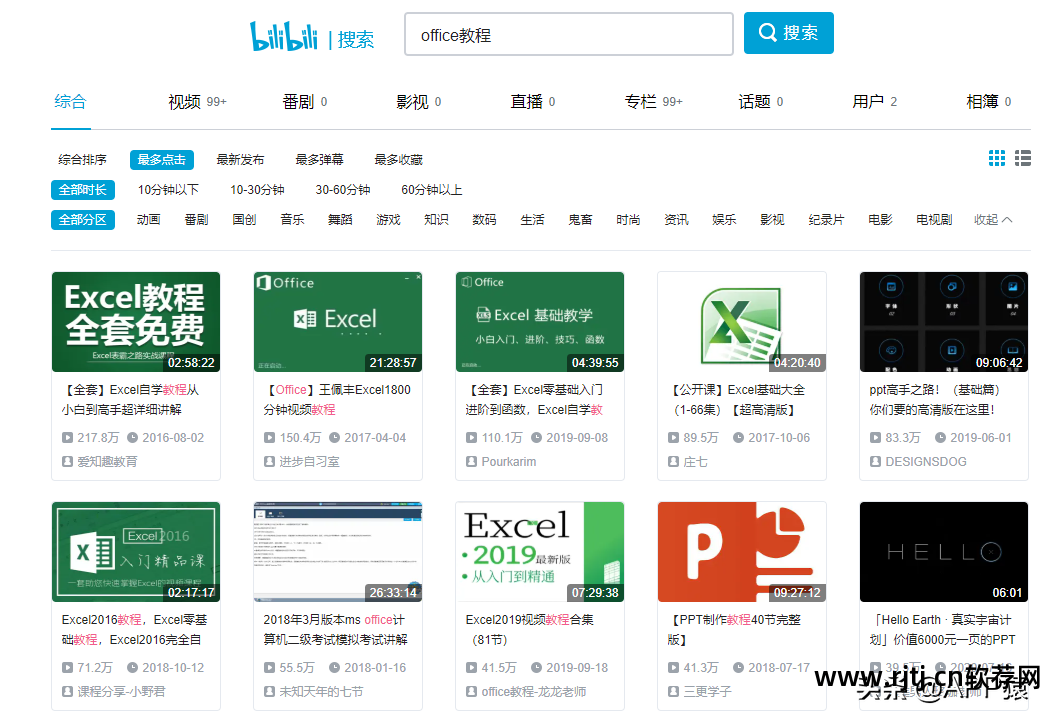Screen dimensions: 1050x723
Task: Open the 21:28:57 Office Excel thumbnail
Action: pyautogui.click(x=338, y=322)
